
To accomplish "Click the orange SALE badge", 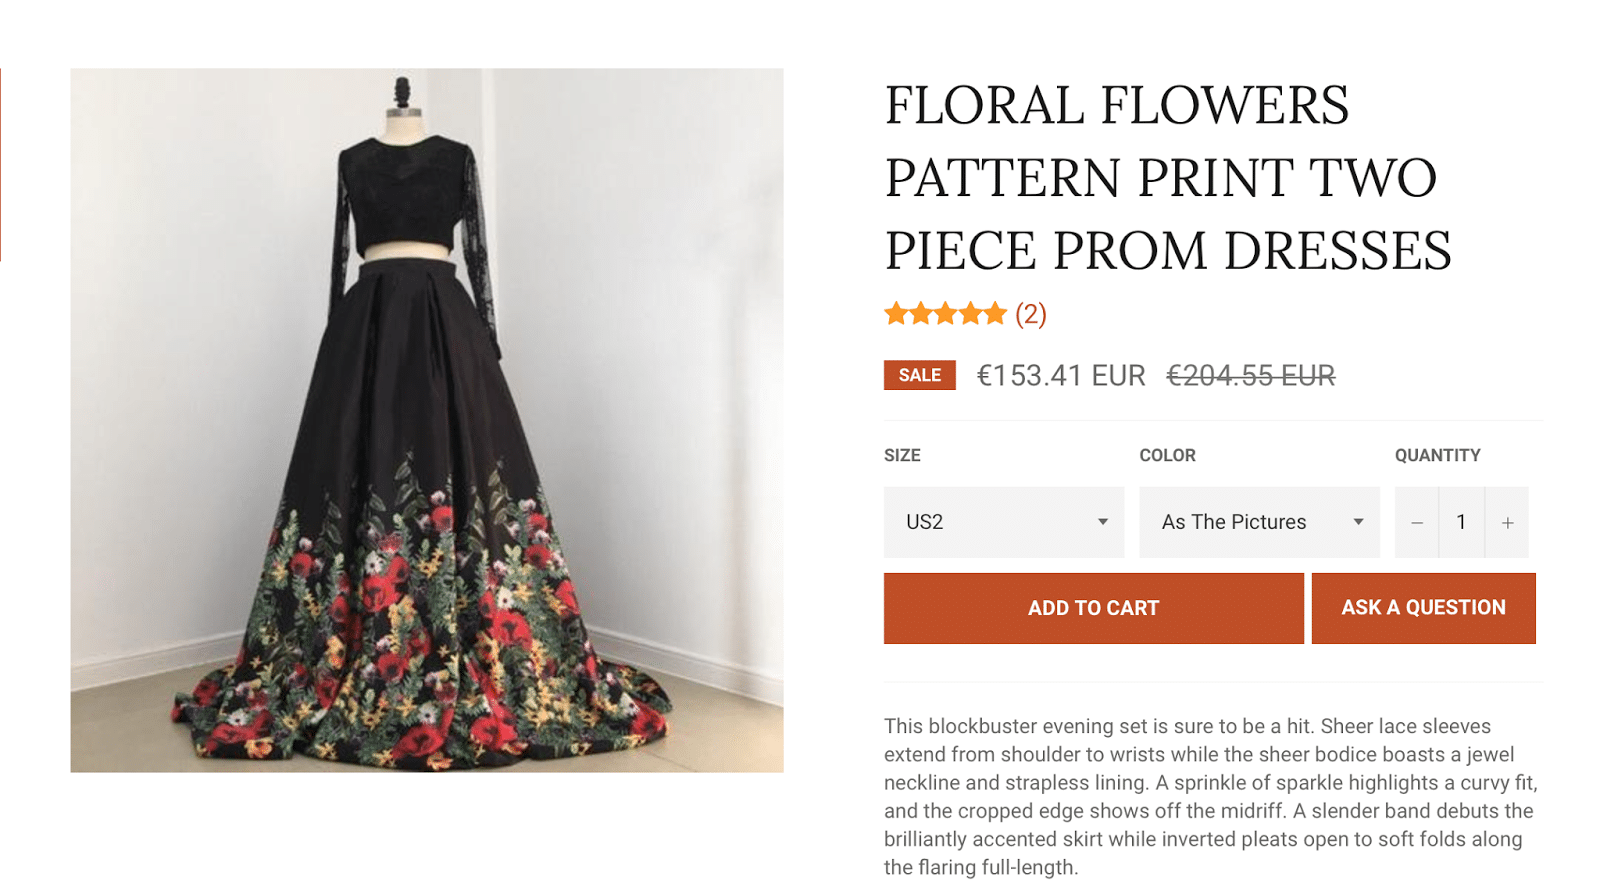I will pyautogui.click(x=919, y=375).
